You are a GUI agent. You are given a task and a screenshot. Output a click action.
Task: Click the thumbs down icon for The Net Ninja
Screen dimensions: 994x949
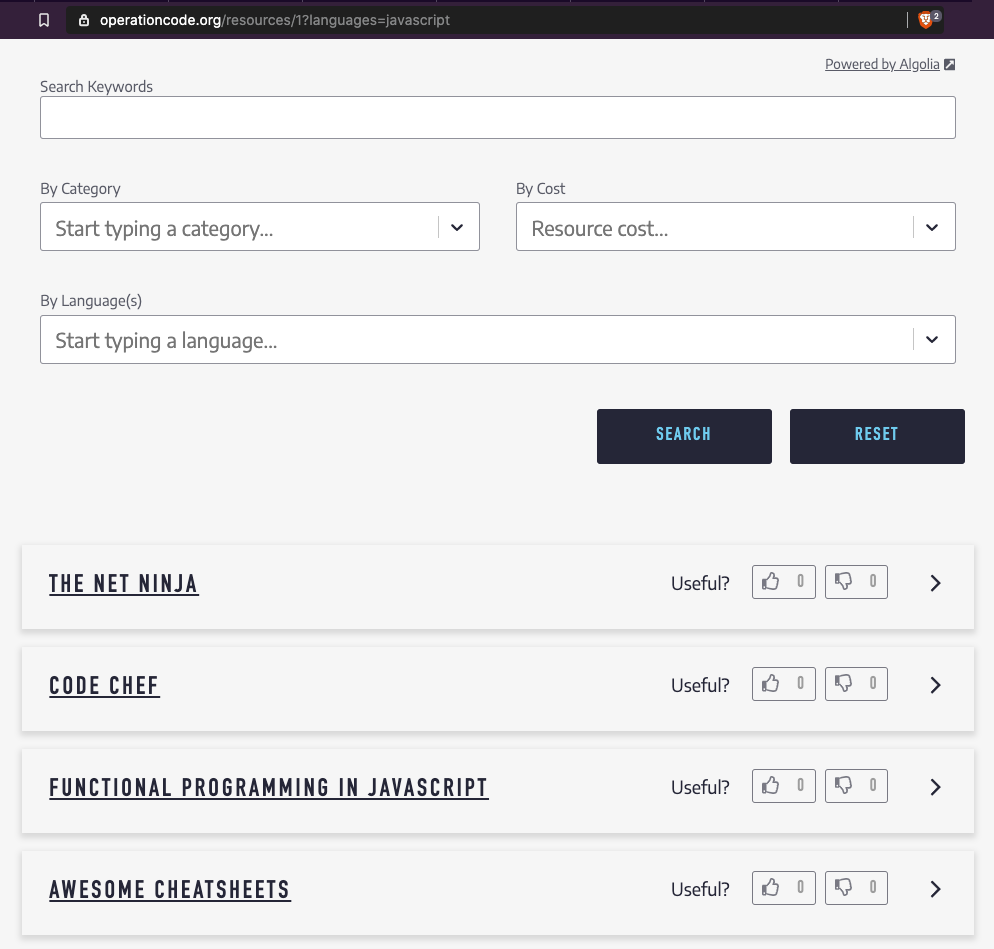tap(843, 581)
